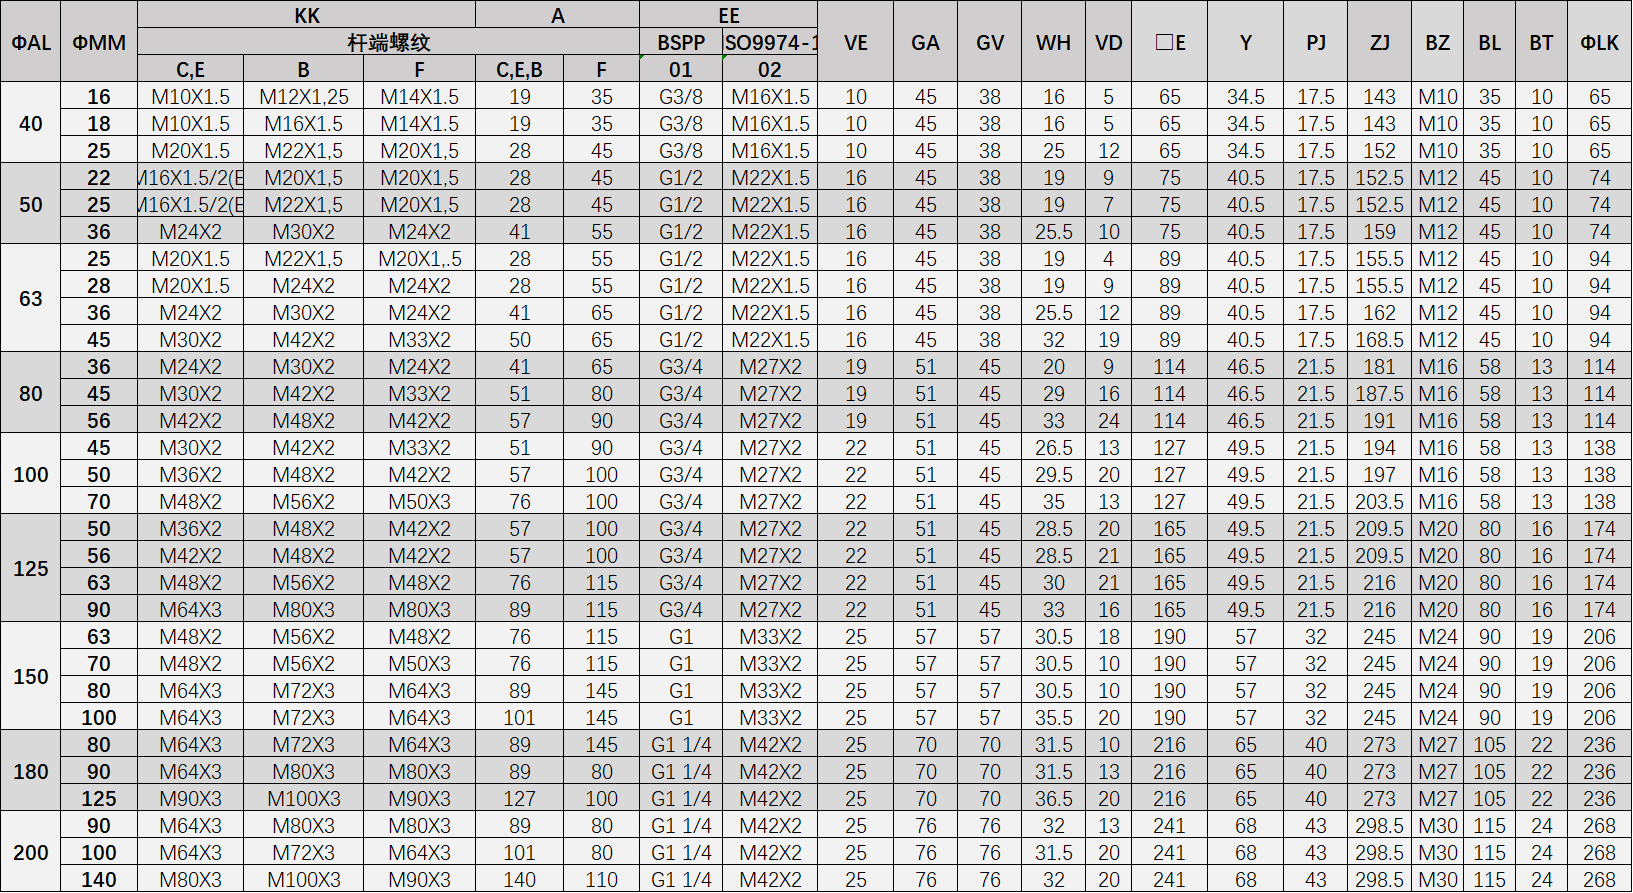Click the VE column header
The height and width of the screenshot is (893, 1633).
coord(855,42)
